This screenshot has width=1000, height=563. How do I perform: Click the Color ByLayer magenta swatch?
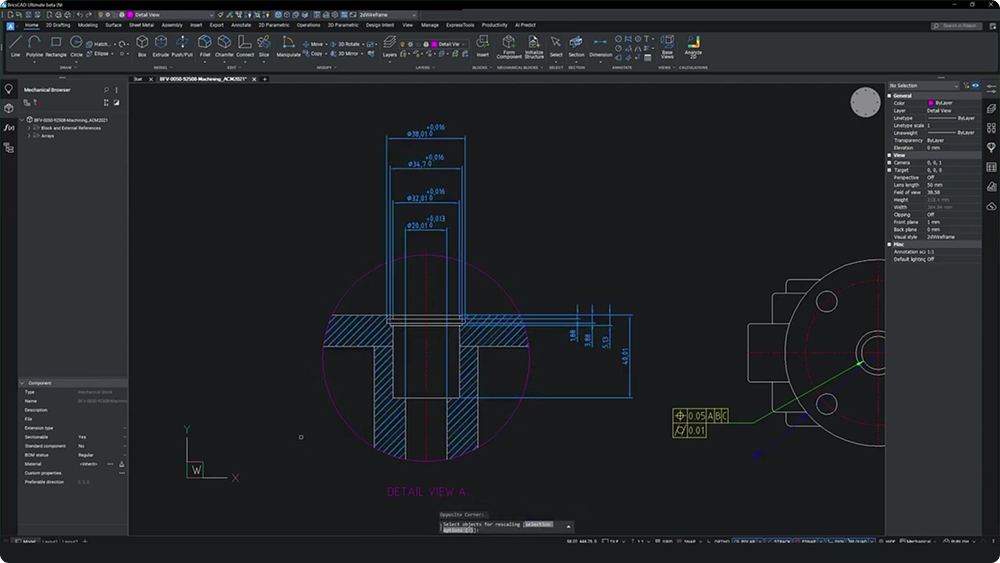click(931, 103)
